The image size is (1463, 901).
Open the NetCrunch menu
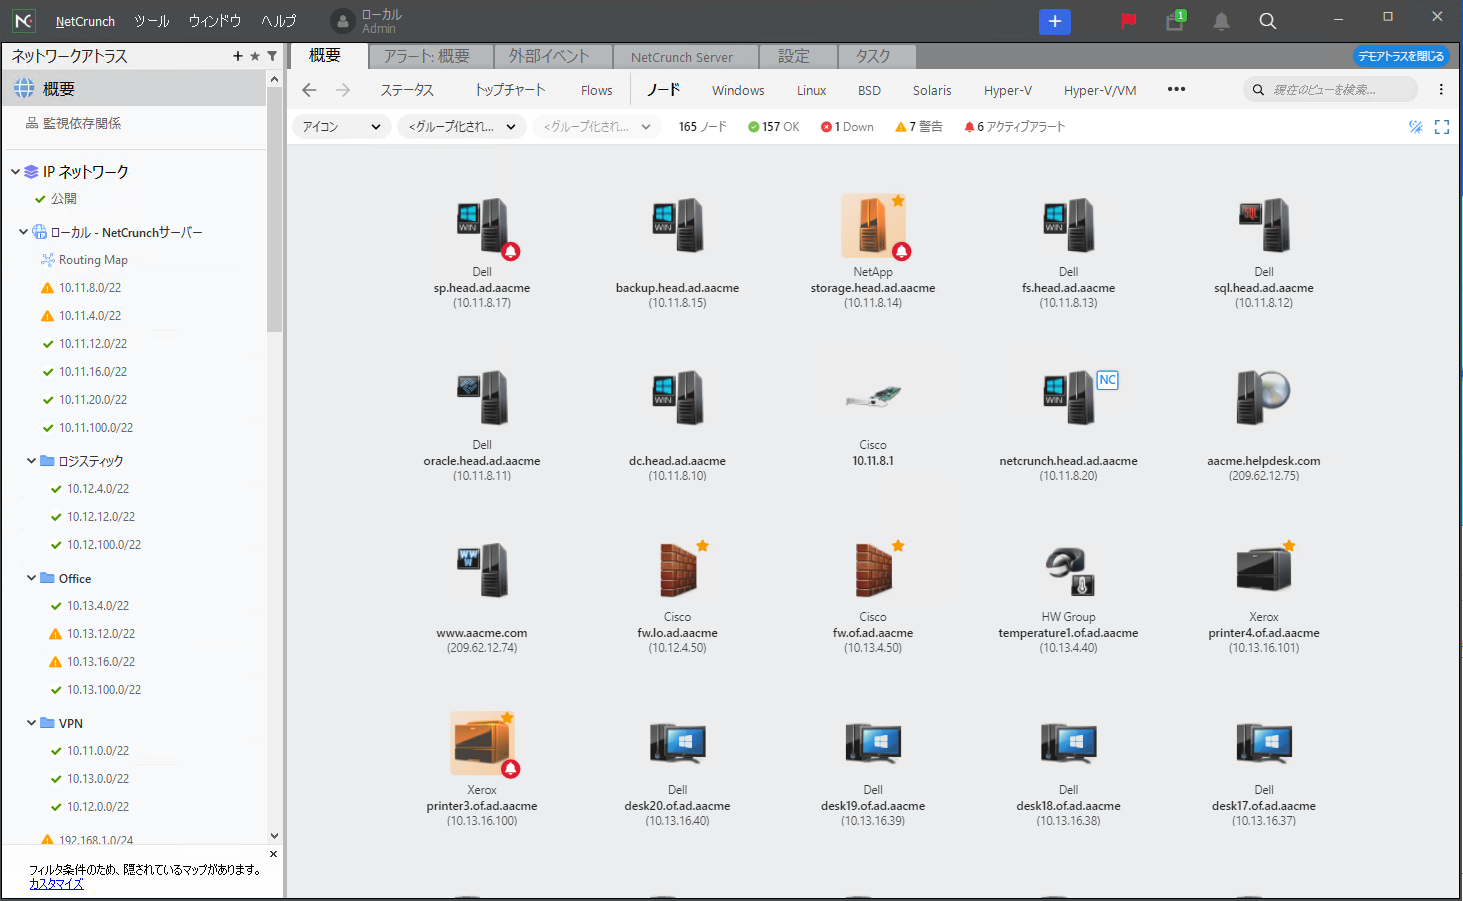pos(85,21)
